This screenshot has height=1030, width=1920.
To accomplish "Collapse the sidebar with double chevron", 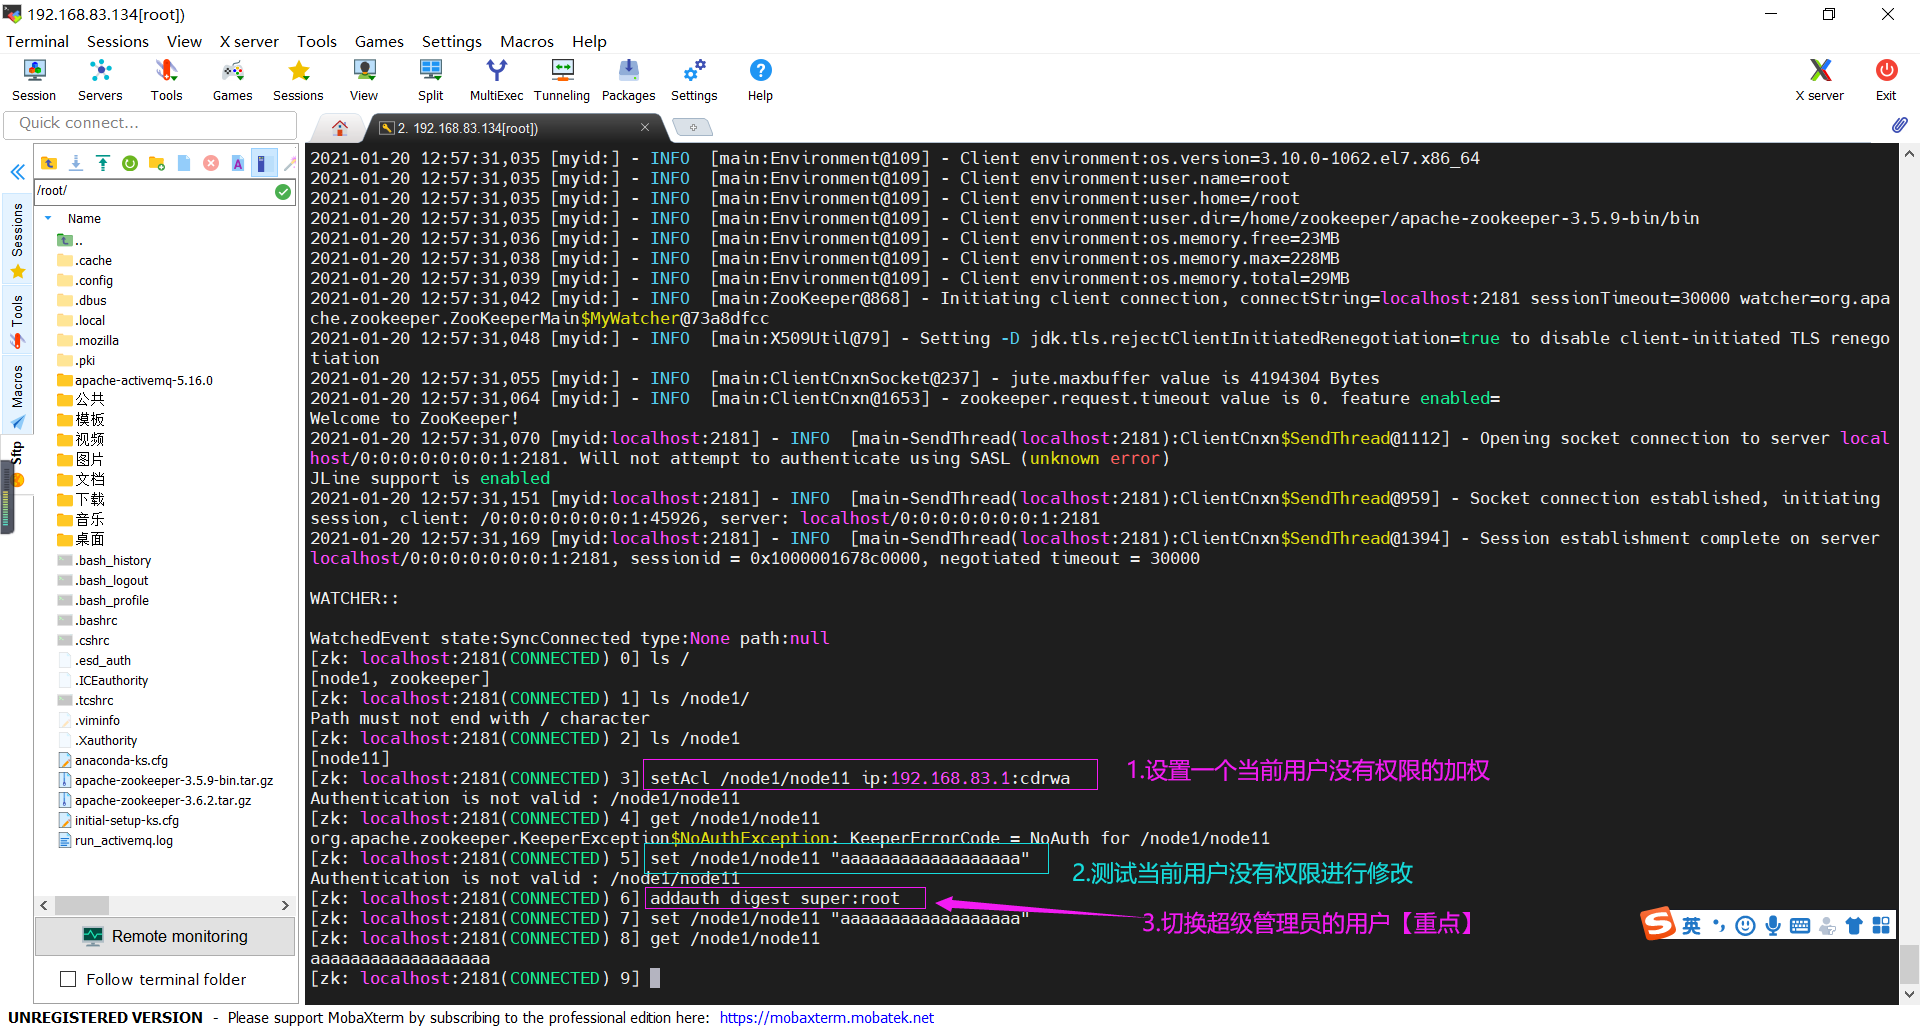I will [17, 172].
